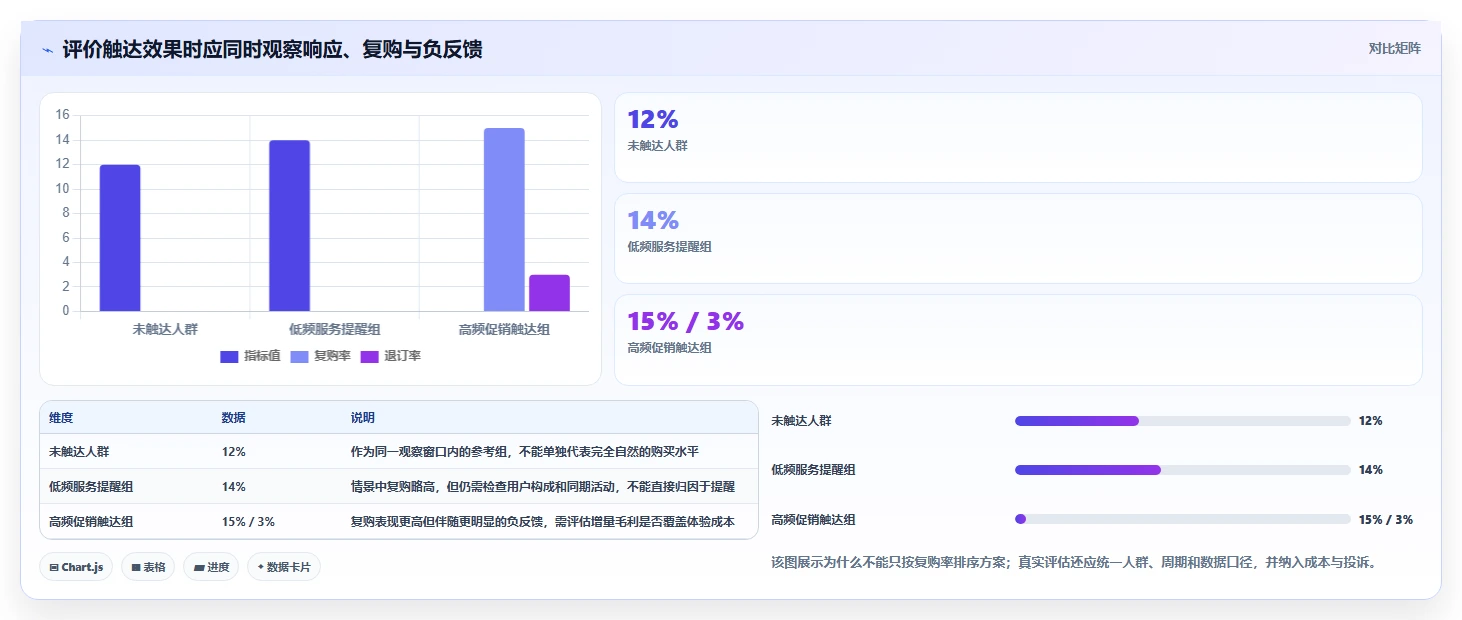Click the 14% value in the table
The height and width of the screenshot is (620, 1462).
pyautogui.click(x=234, y=486)
